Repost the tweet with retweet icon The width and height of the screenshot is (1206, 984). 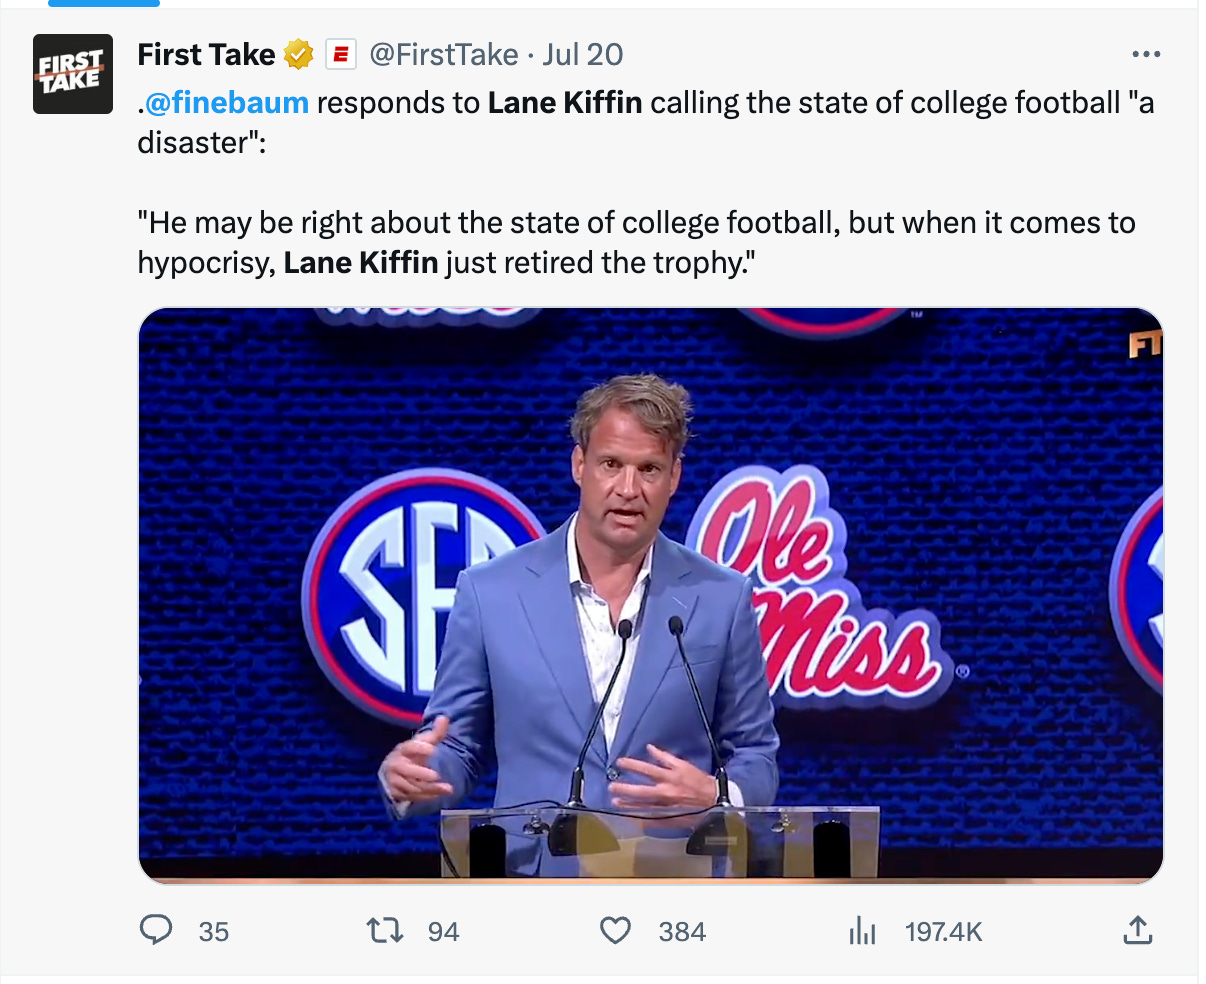(385, 931)
